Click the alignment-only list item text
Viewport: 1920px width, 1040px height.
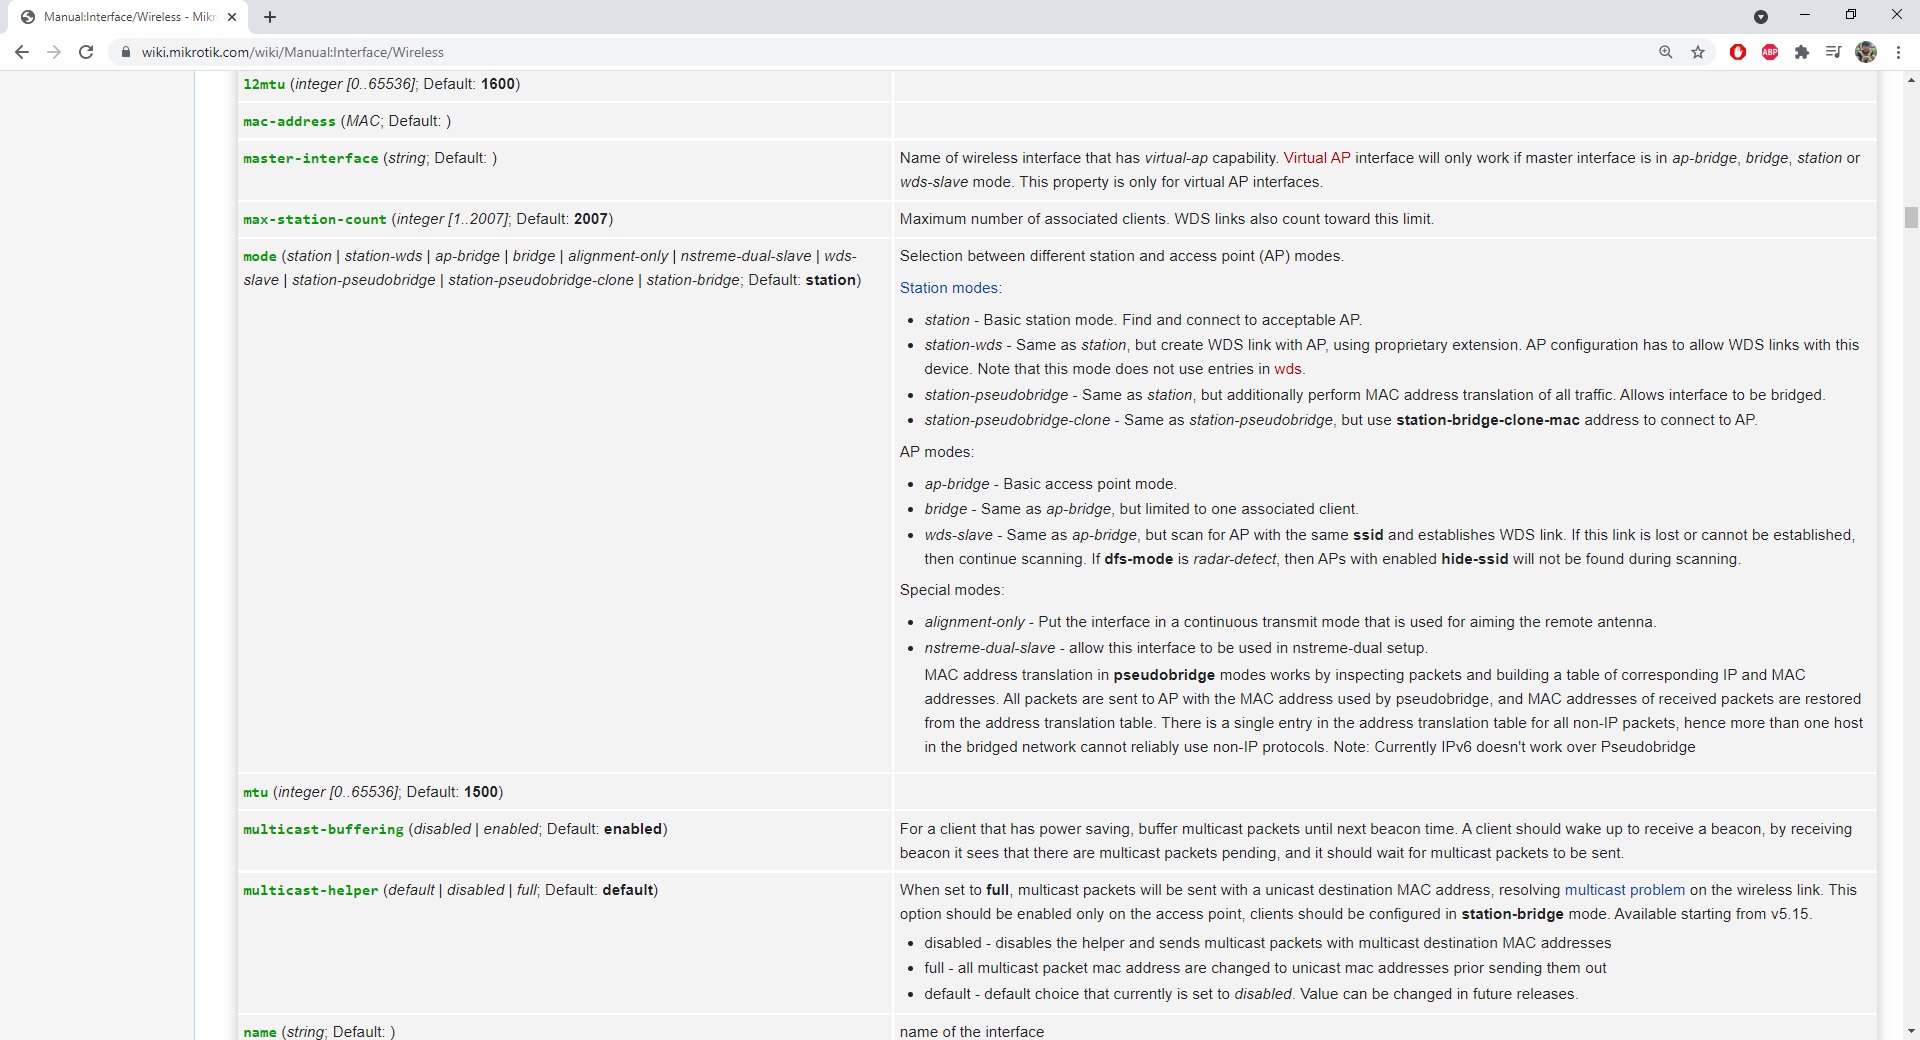(x=1290, y=622)
